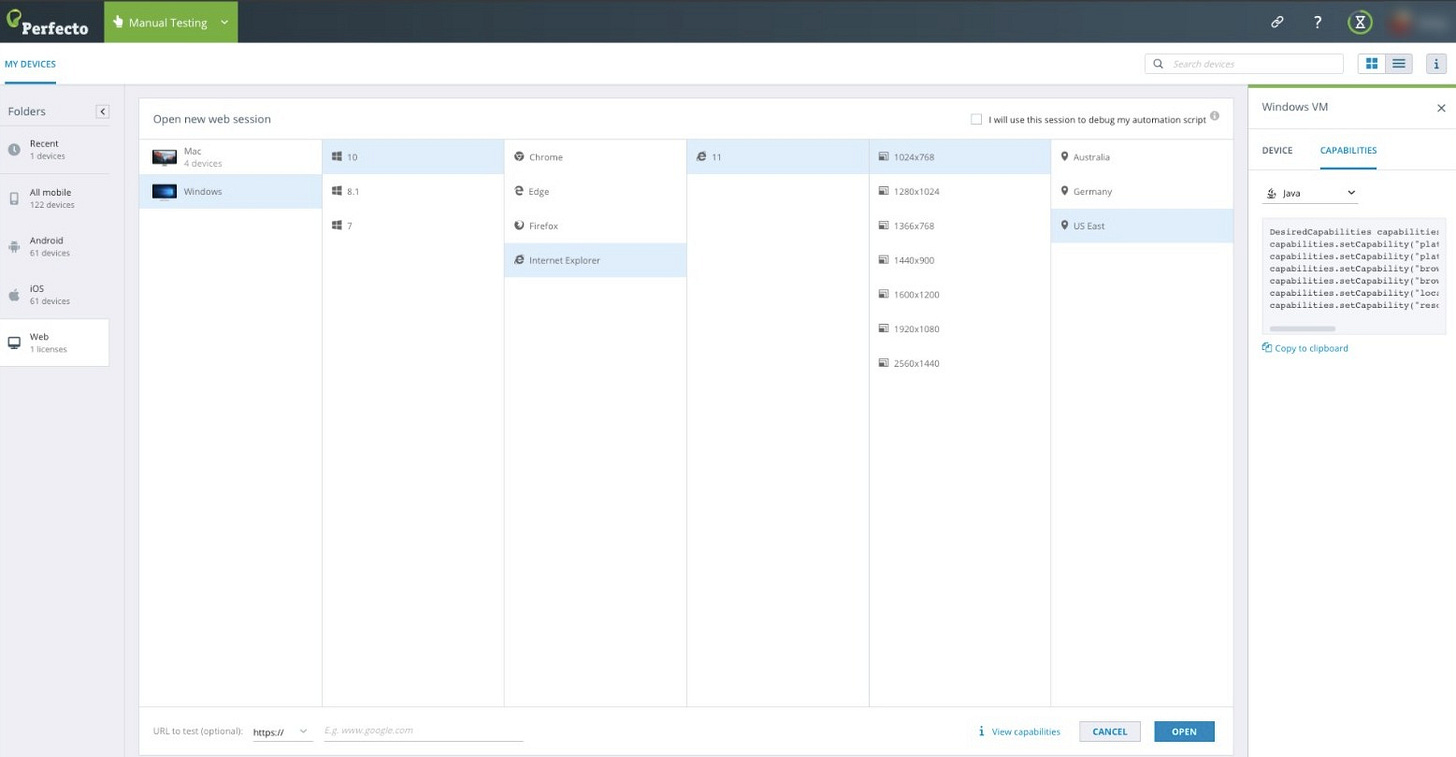The width and height of the screenshot is (1456, 757).
Task: Open the Manual Testing dropdown
Action: coord(171,22)
